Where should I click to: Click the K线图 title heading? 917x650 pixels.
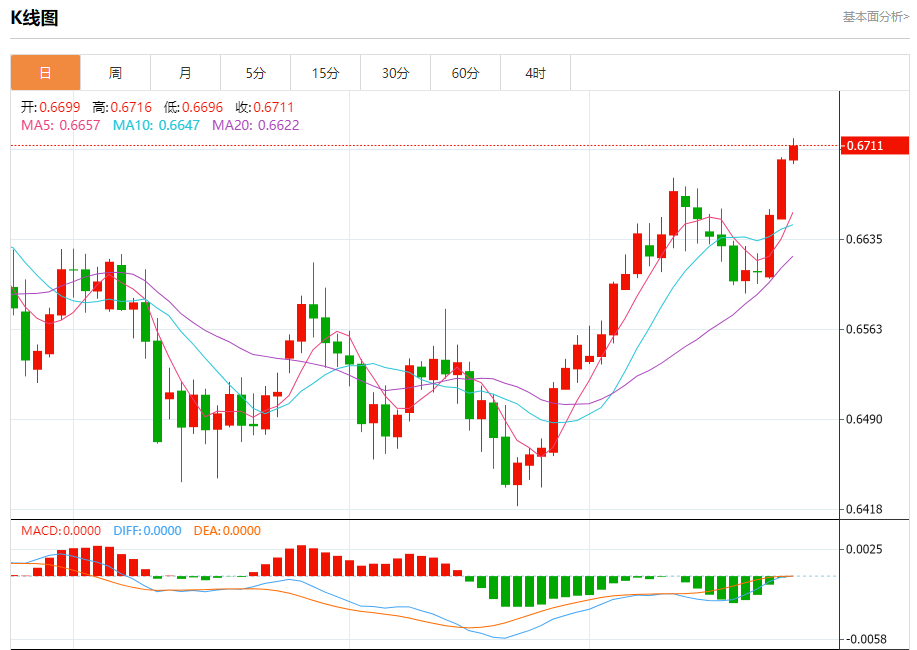point(34,17)
